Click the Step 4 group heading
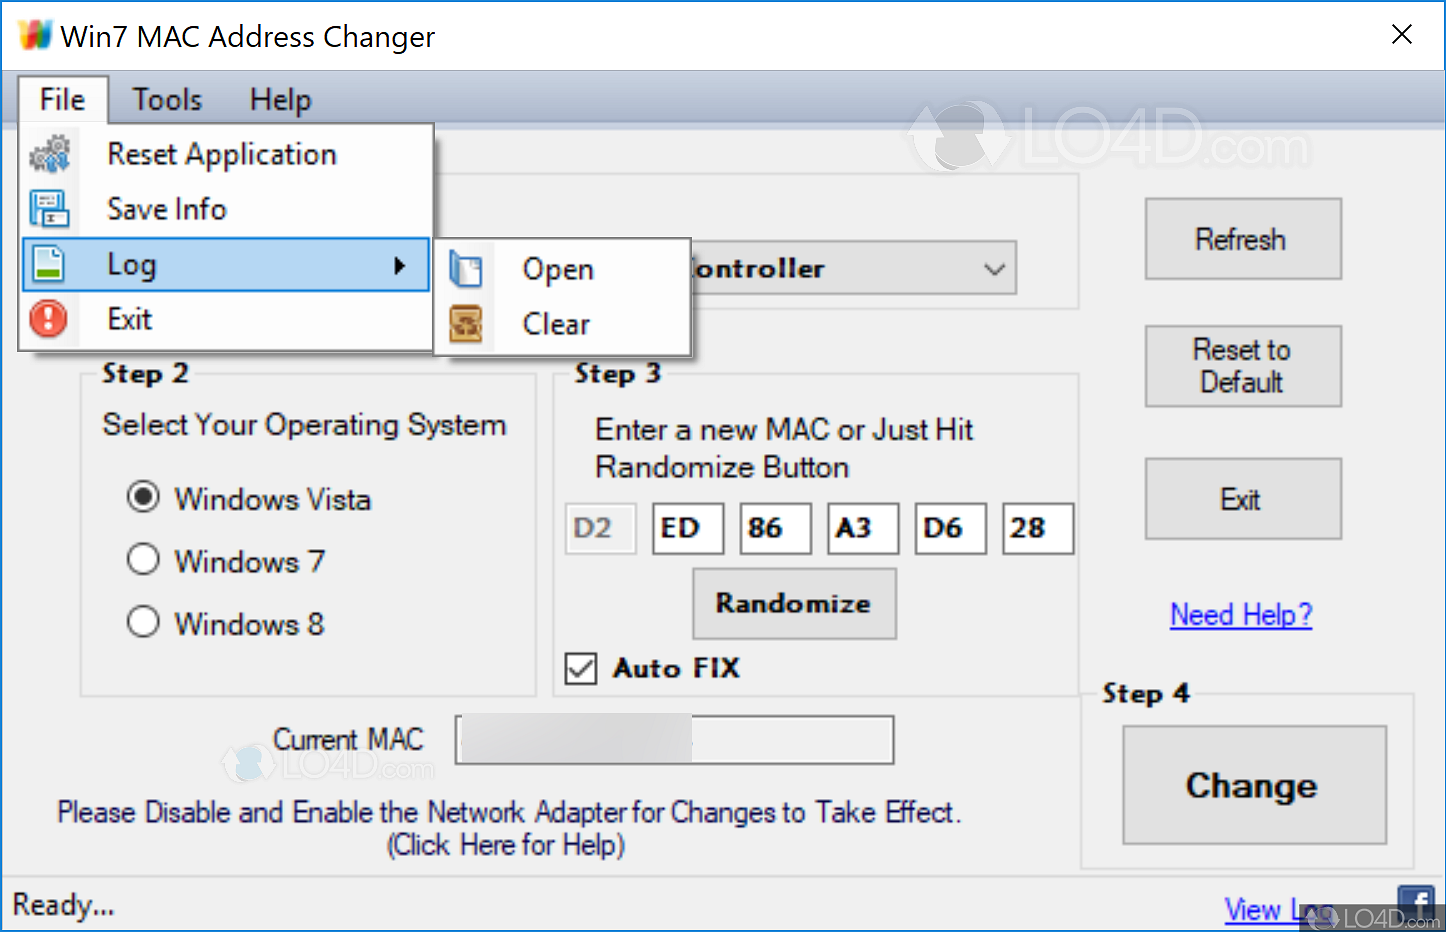Image resolution: width=1446 pixels, height=932 pixels. pos(1146,693)
